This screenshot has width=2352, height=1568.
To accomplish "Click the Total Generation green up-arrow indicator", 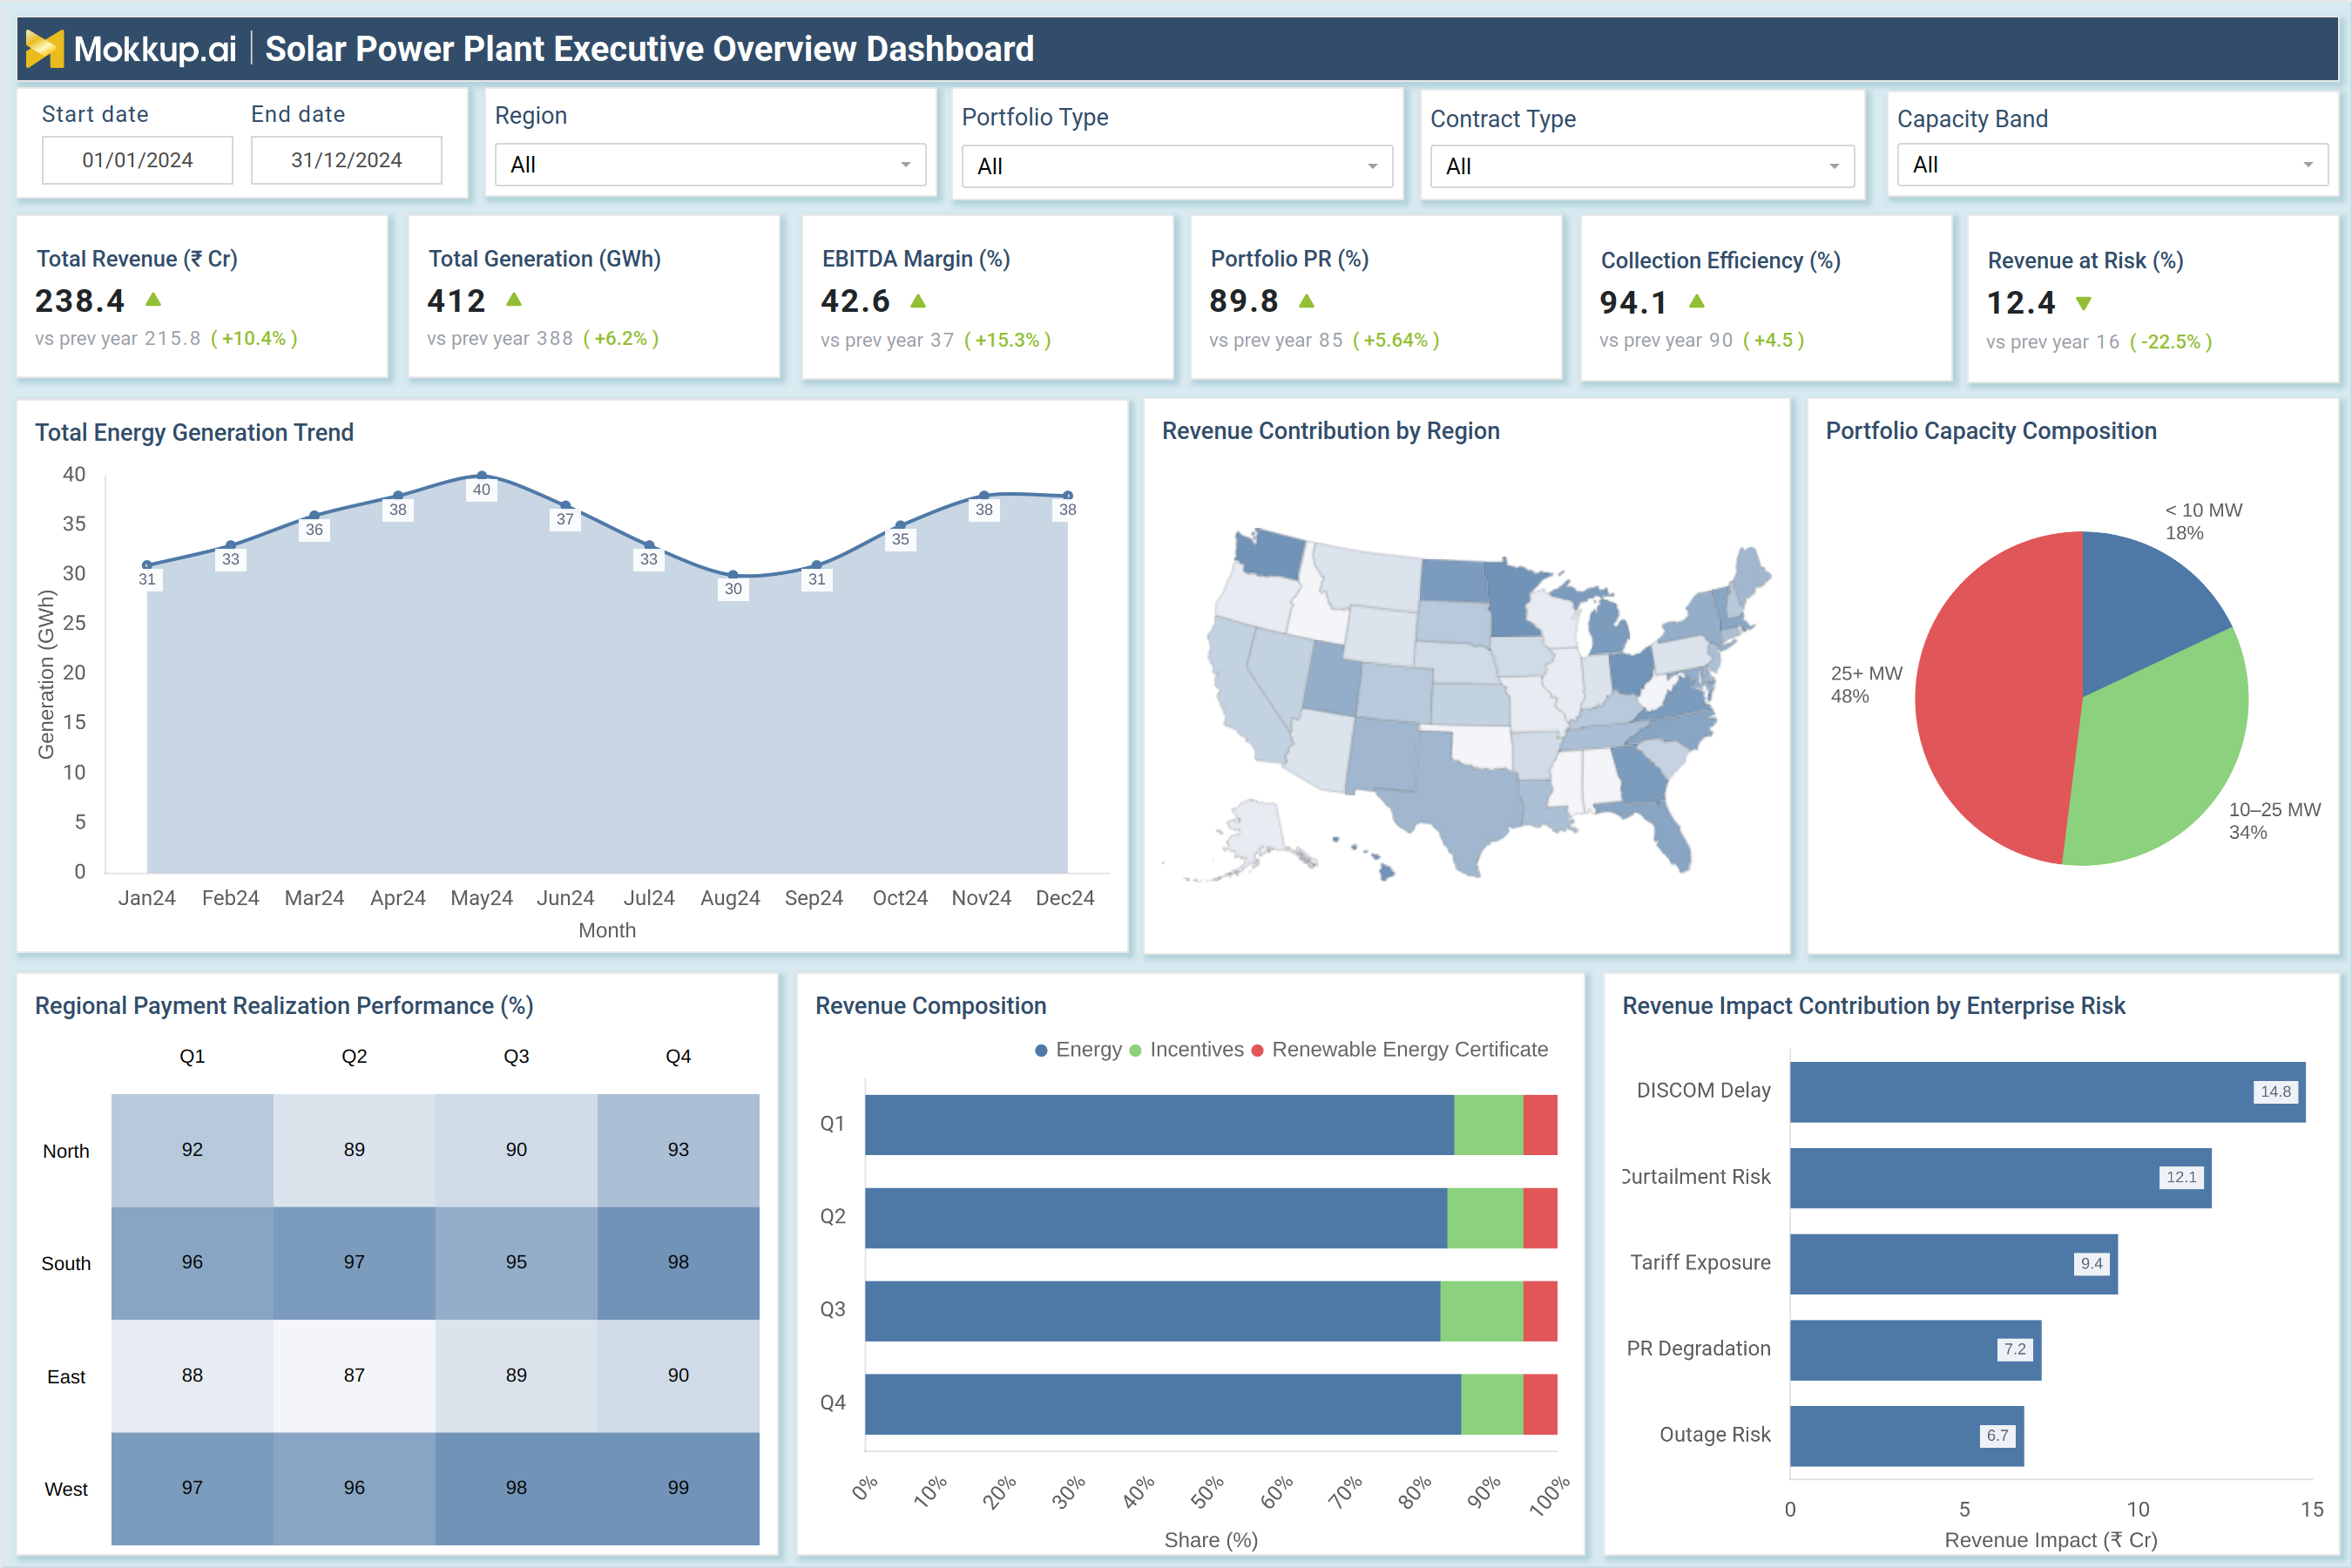I will [x=514, y=299].
